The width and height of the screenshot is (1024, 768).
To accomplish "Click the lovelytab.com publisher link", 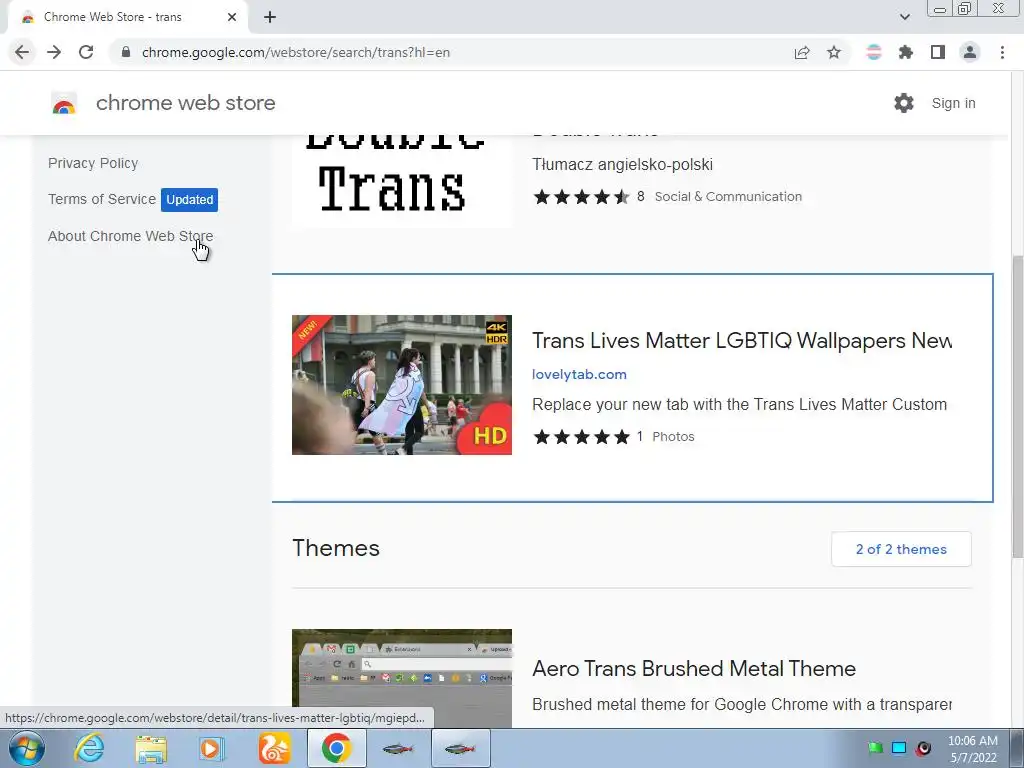I will point(579,375).
